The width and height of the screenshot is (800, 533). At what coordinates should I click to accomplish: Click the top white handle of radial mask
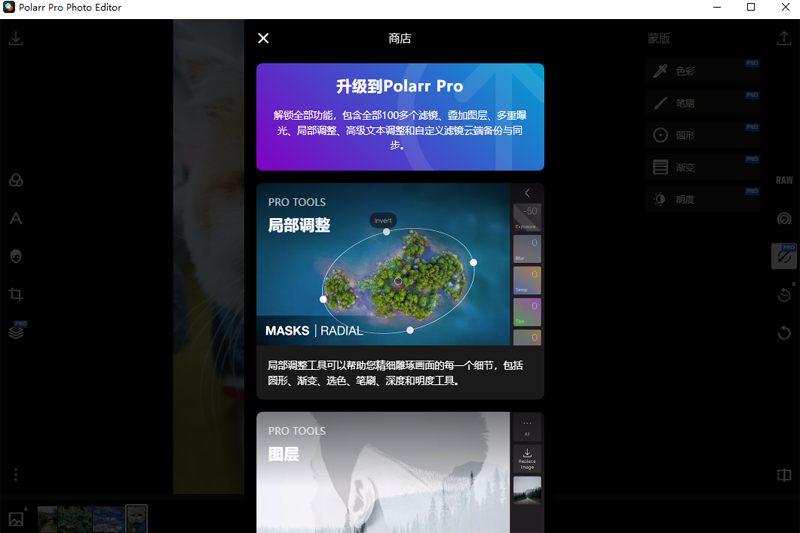click(x=387, y=232)
